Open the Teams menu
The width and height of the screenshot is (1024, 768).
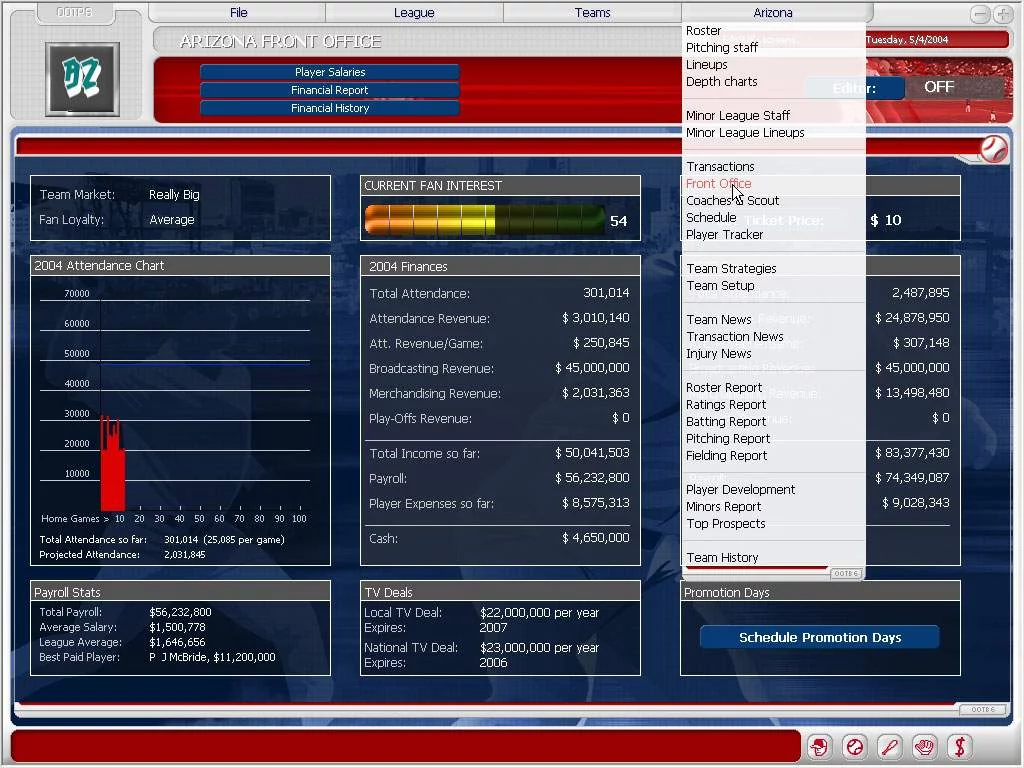click(592, 12)
